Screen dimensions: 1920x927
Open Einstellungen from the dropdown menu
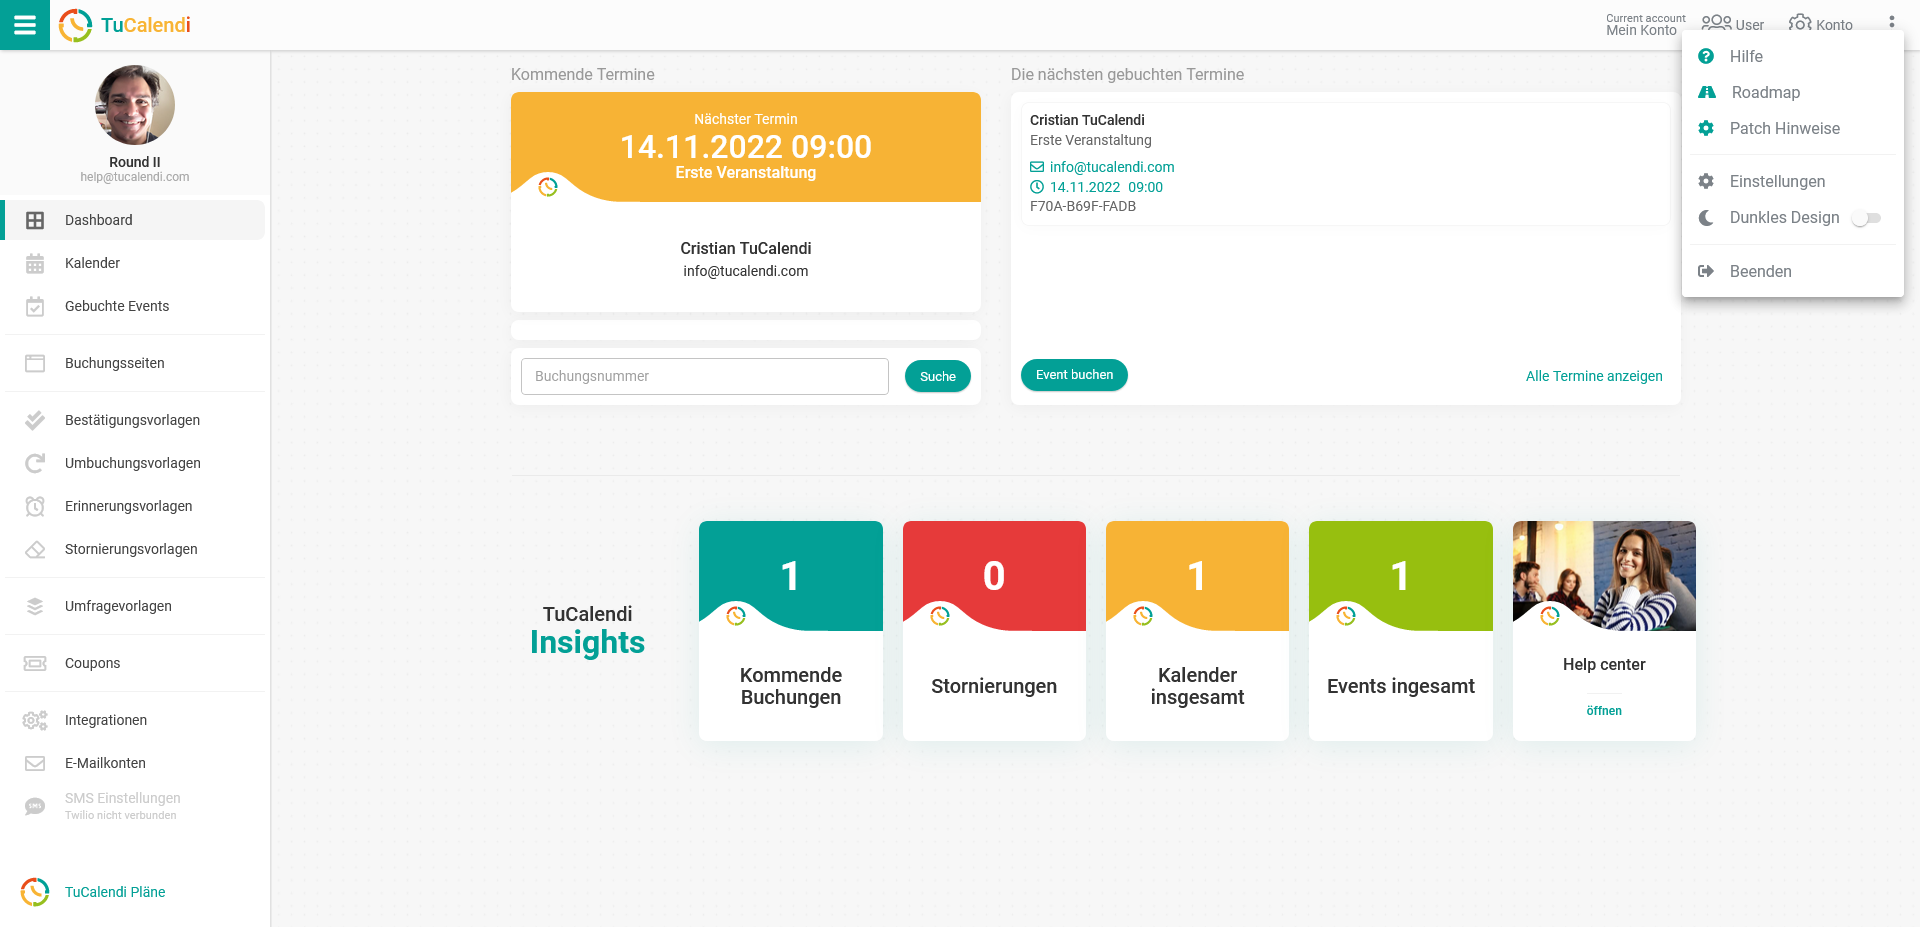(1792, 181)
